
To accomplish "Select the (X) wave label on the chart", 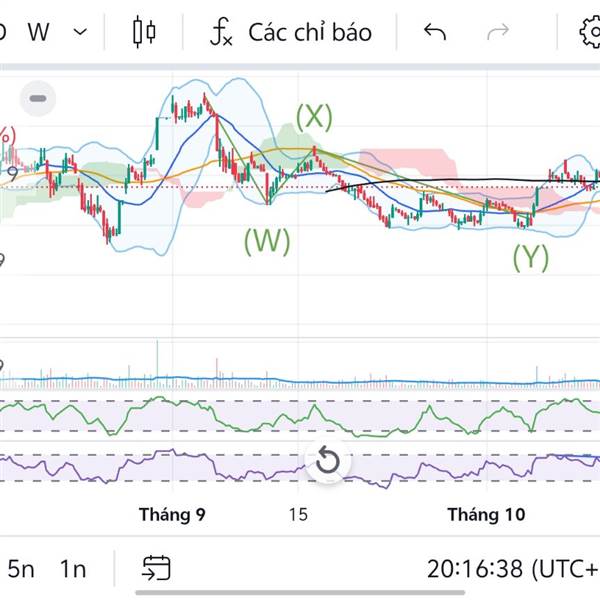I will 313,117.
